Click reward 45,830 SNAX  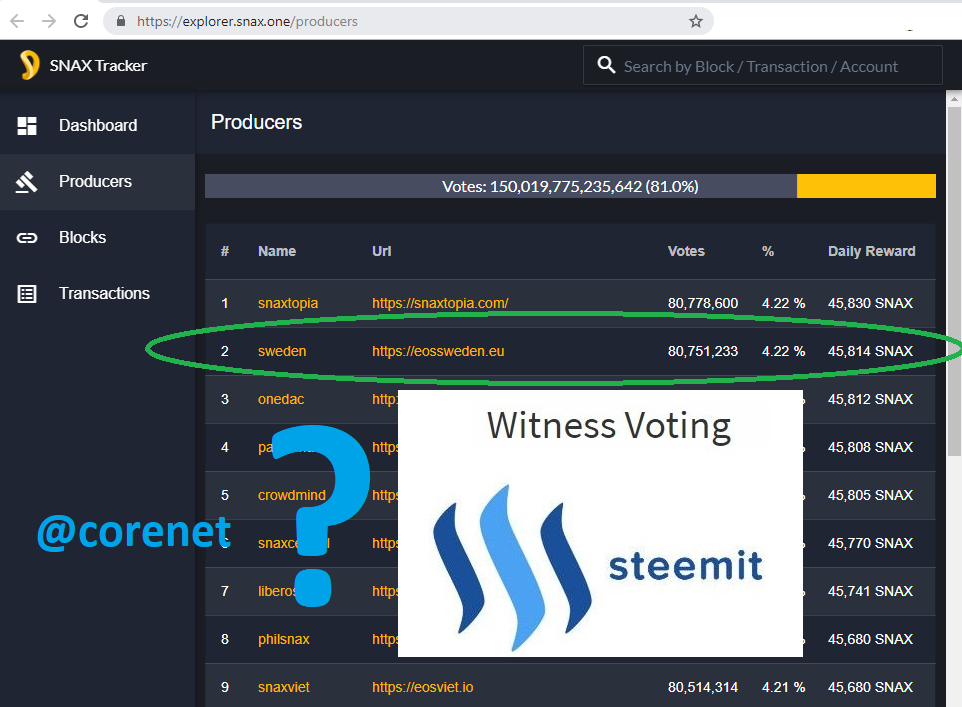pos(870,303)
